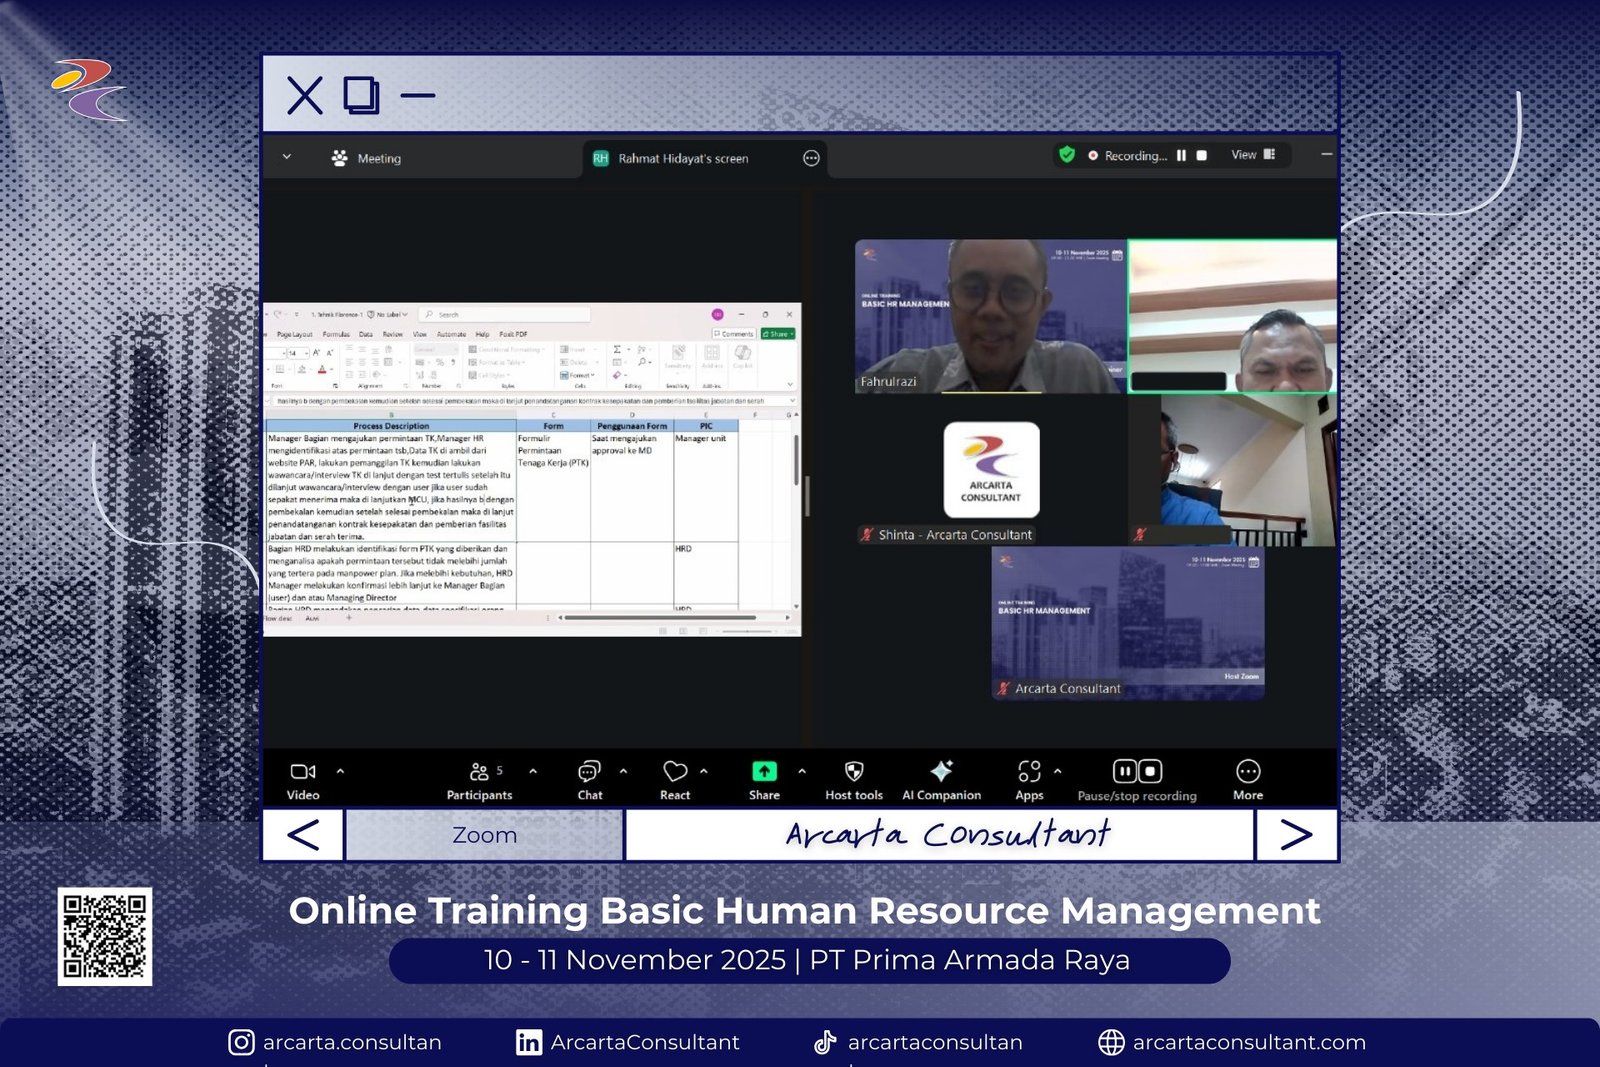Screen dimensions: 1600x1067
Task: Pause recording in the top bar
Action: [x=1181, y=156]
